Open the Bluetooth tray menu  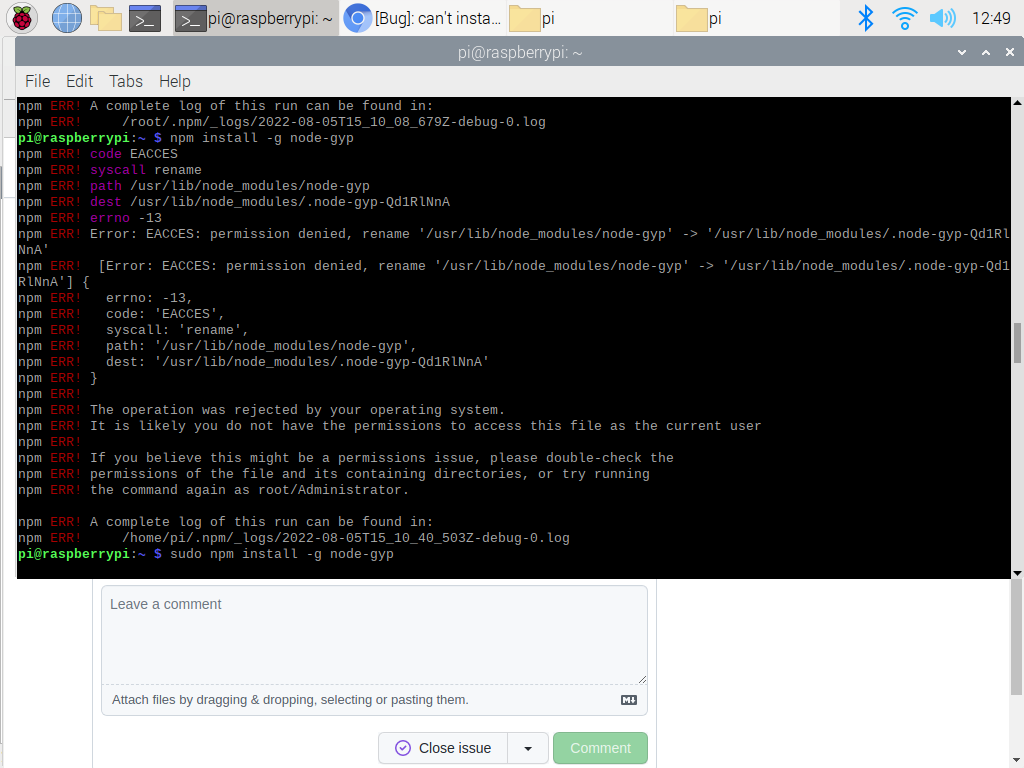pyautogui.click(x=865, y=18)
